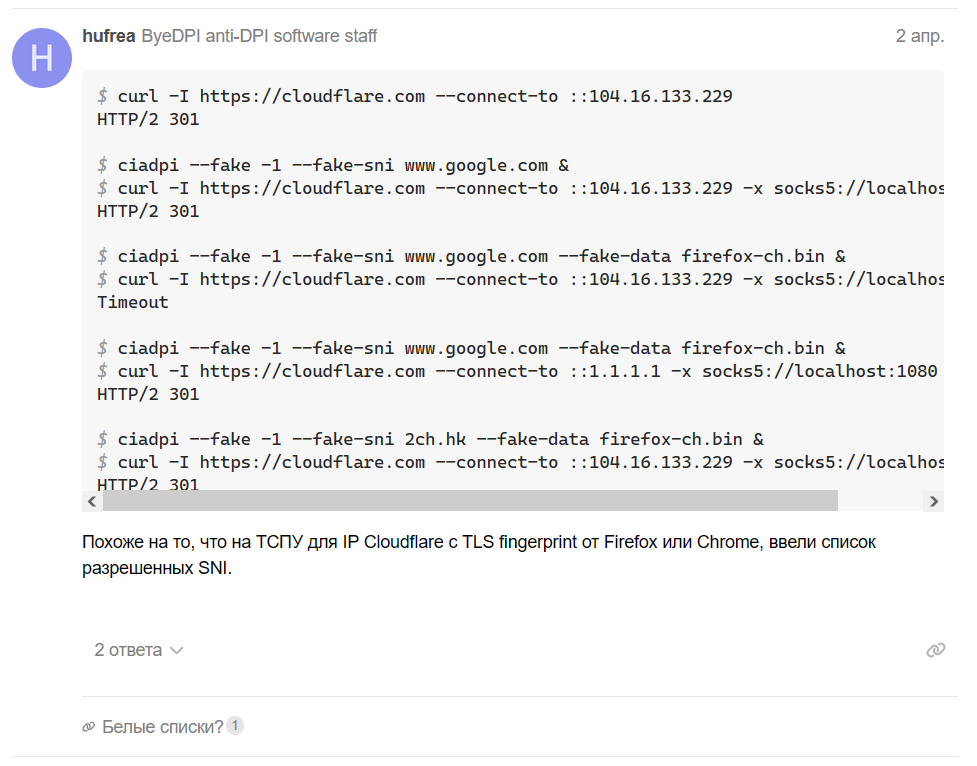
Task: Click the hufrea username link
Action: point(108,36)
